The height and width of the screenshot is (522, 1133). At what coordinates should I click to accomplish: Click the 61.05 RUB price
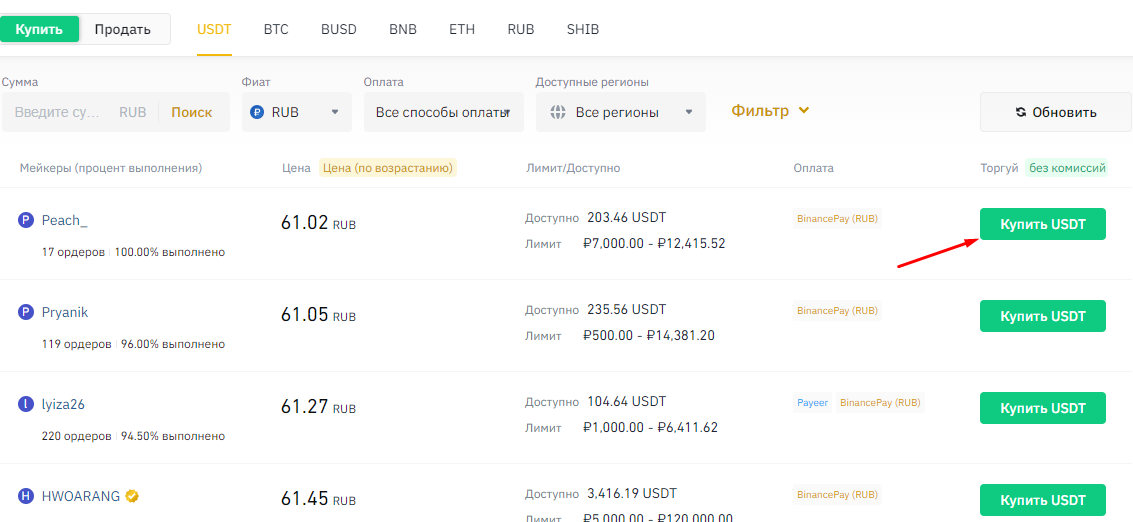pos(318,315)
